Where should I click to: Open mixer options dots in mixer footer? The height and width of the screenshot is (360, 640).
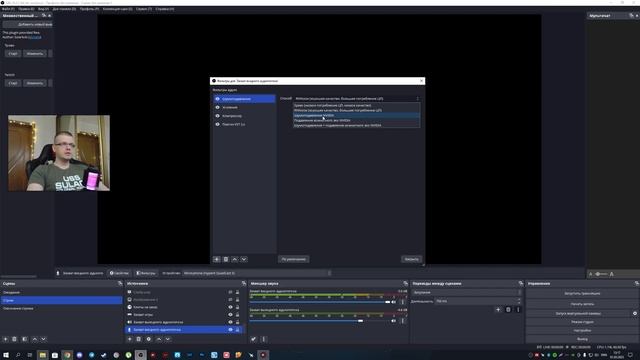click(263, 339)
